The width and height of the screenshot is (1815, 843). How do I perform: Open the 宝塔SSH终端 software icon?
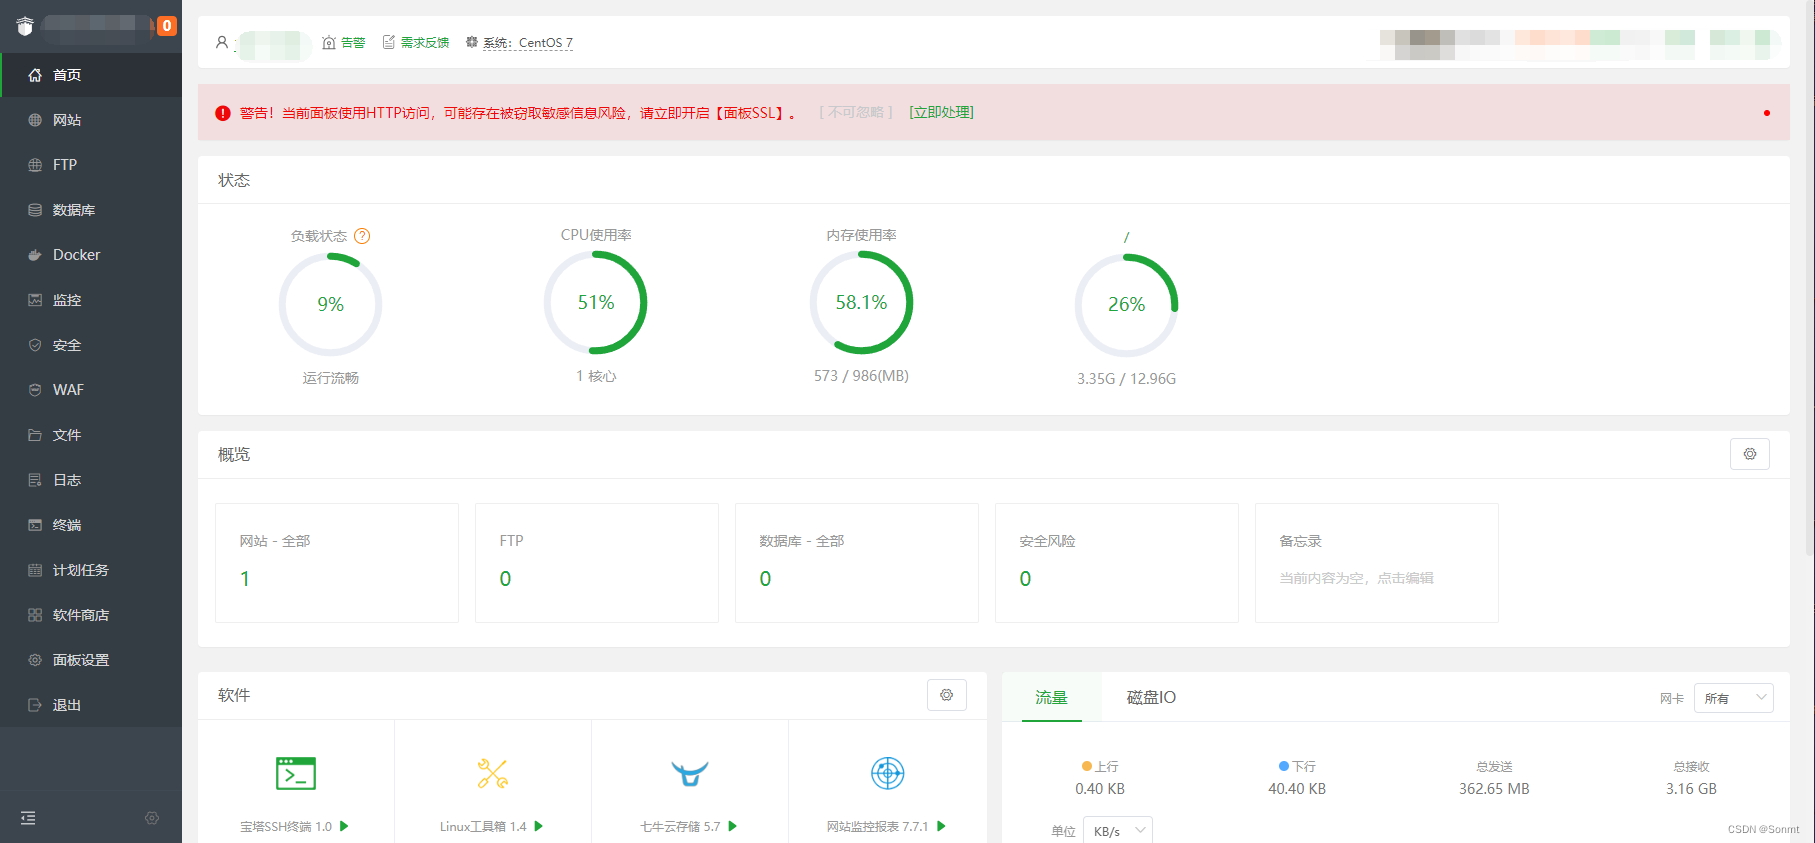tap(295, 774)
